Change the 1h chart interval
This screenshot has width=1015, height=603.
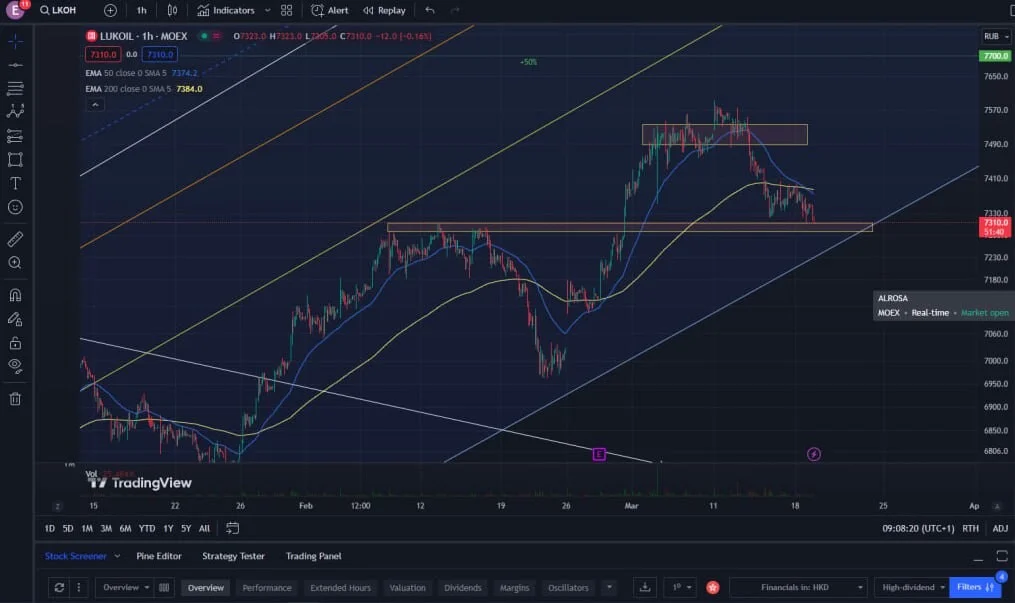[142, 10]
